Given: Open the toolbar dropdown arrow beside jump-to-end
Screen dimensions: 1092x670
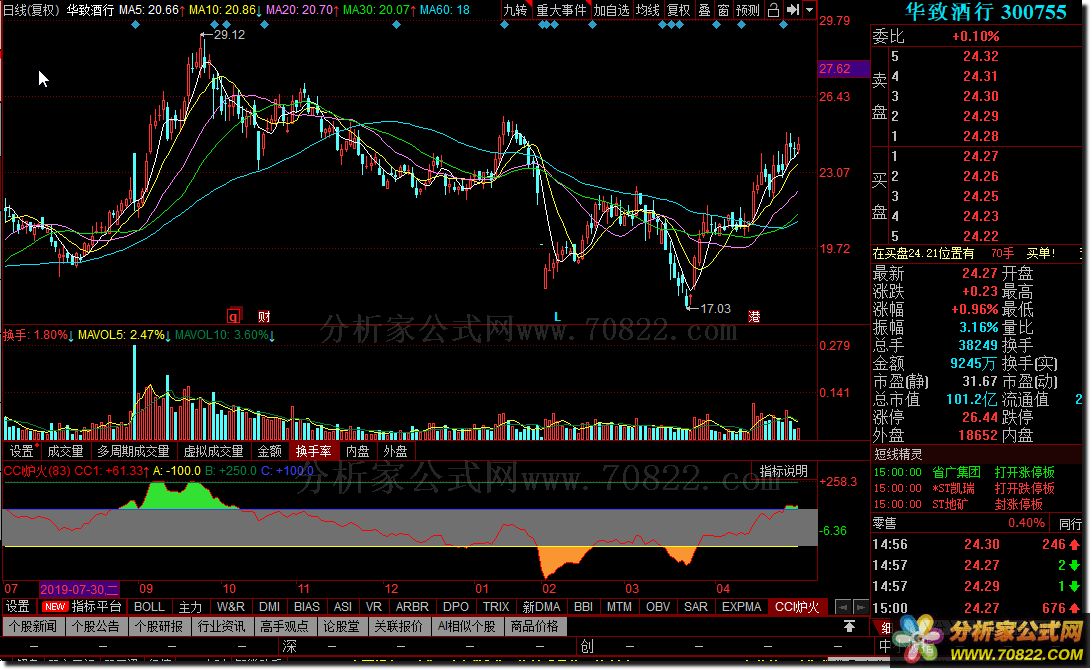Looking at the screenshot, I should point(809,10).
